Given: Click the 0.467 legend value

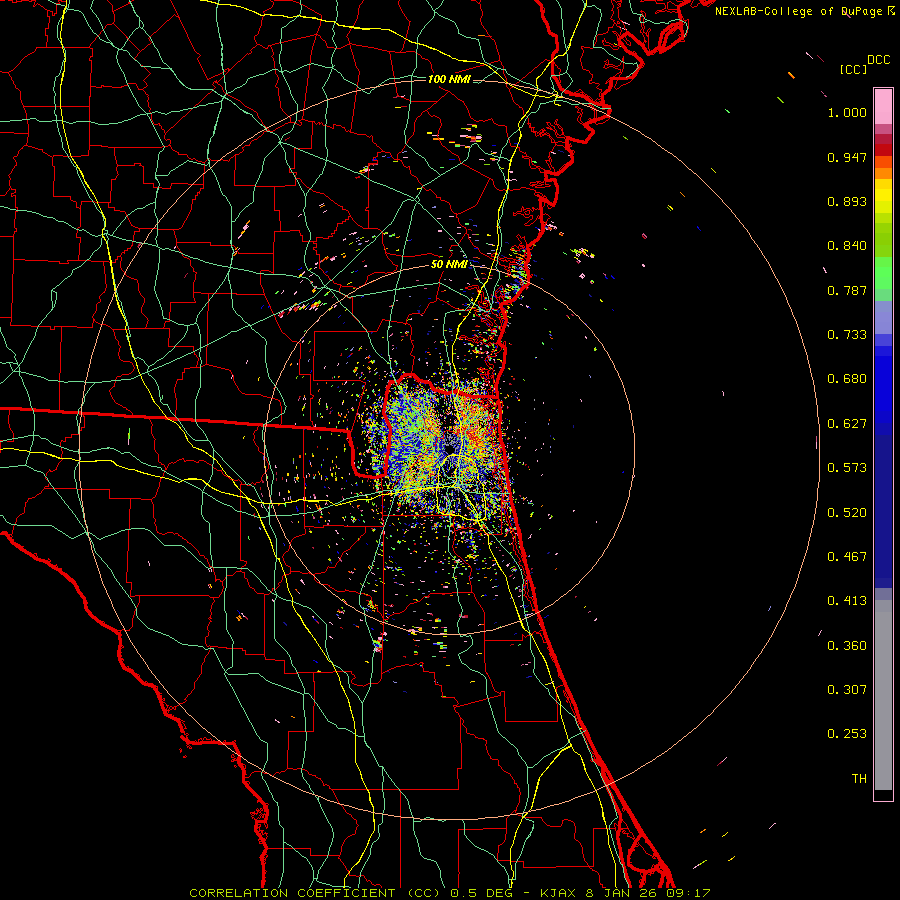Looking at the screenshot, I should click(x=847, y=557).
